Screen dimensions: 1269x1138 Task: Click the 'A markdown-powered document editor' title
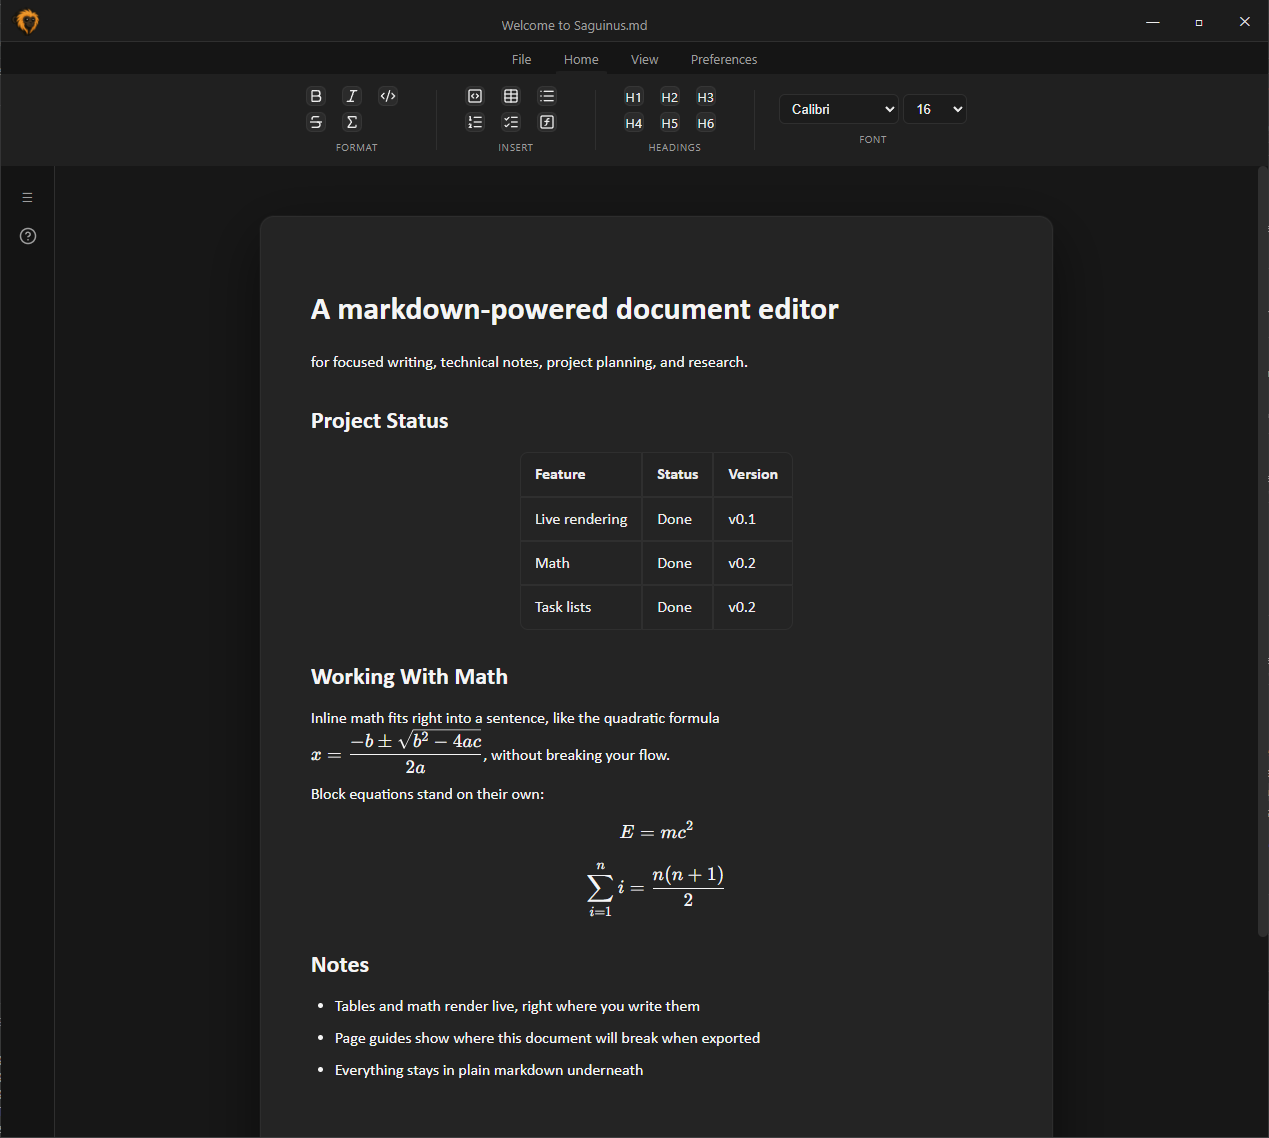point(575,309)
